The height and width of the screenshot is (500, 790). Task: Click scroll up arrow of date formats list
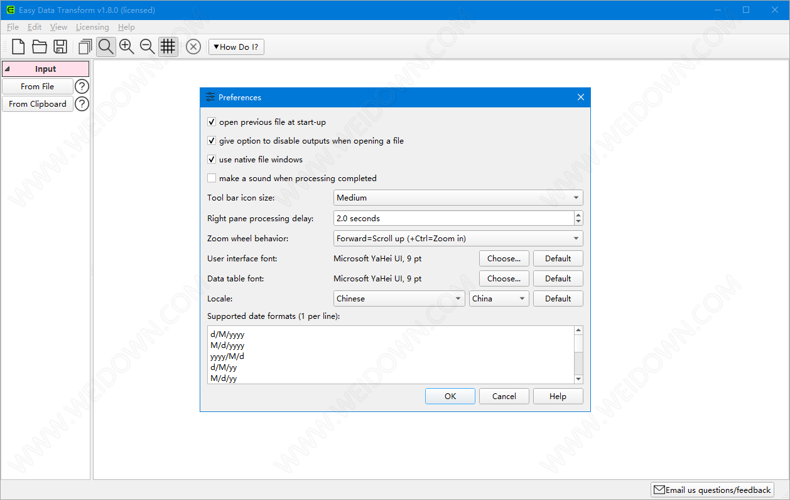click(578, 331)
